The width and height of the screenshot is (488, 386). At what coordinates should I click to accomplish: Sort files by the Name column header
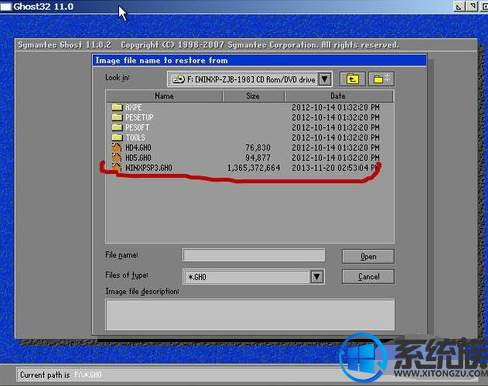164,96
